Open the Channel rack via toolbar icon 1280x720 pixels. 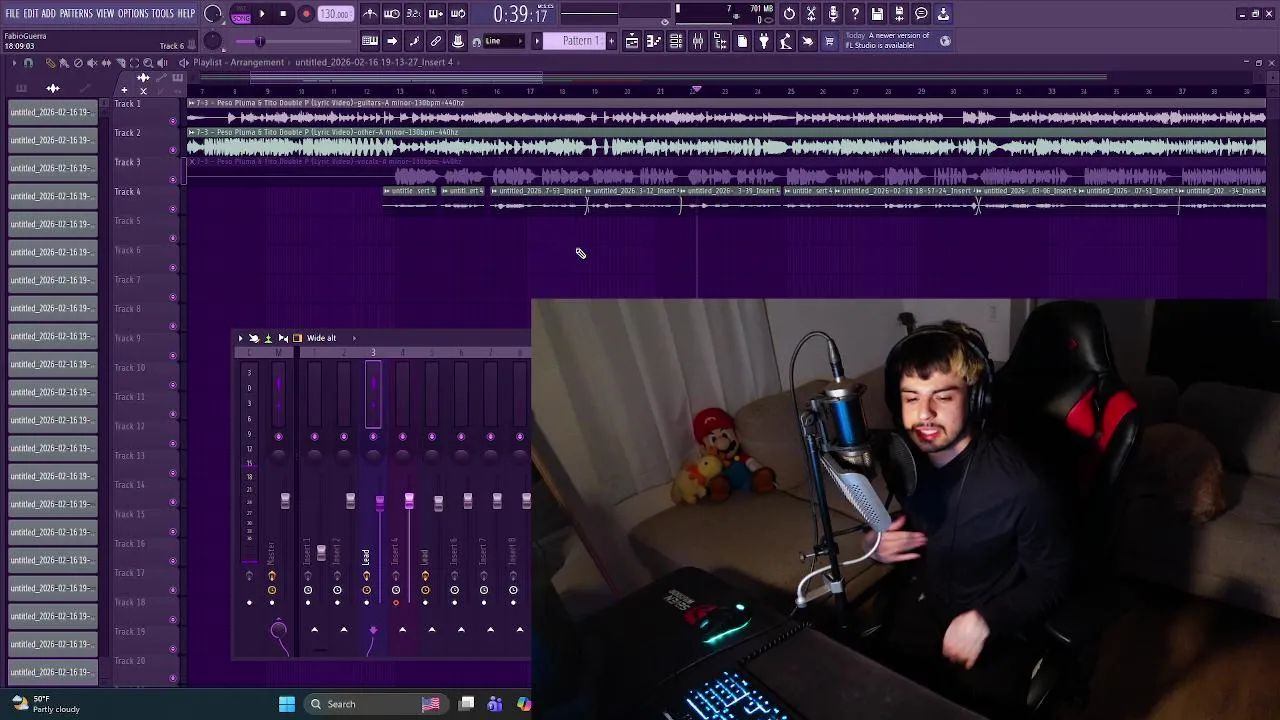tap(676, 41)
